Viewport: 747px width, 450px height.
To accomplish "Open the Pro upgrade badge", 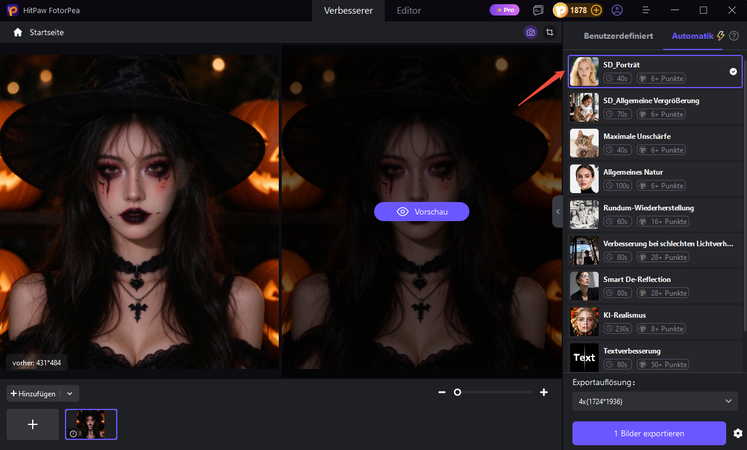I will 505,10.
